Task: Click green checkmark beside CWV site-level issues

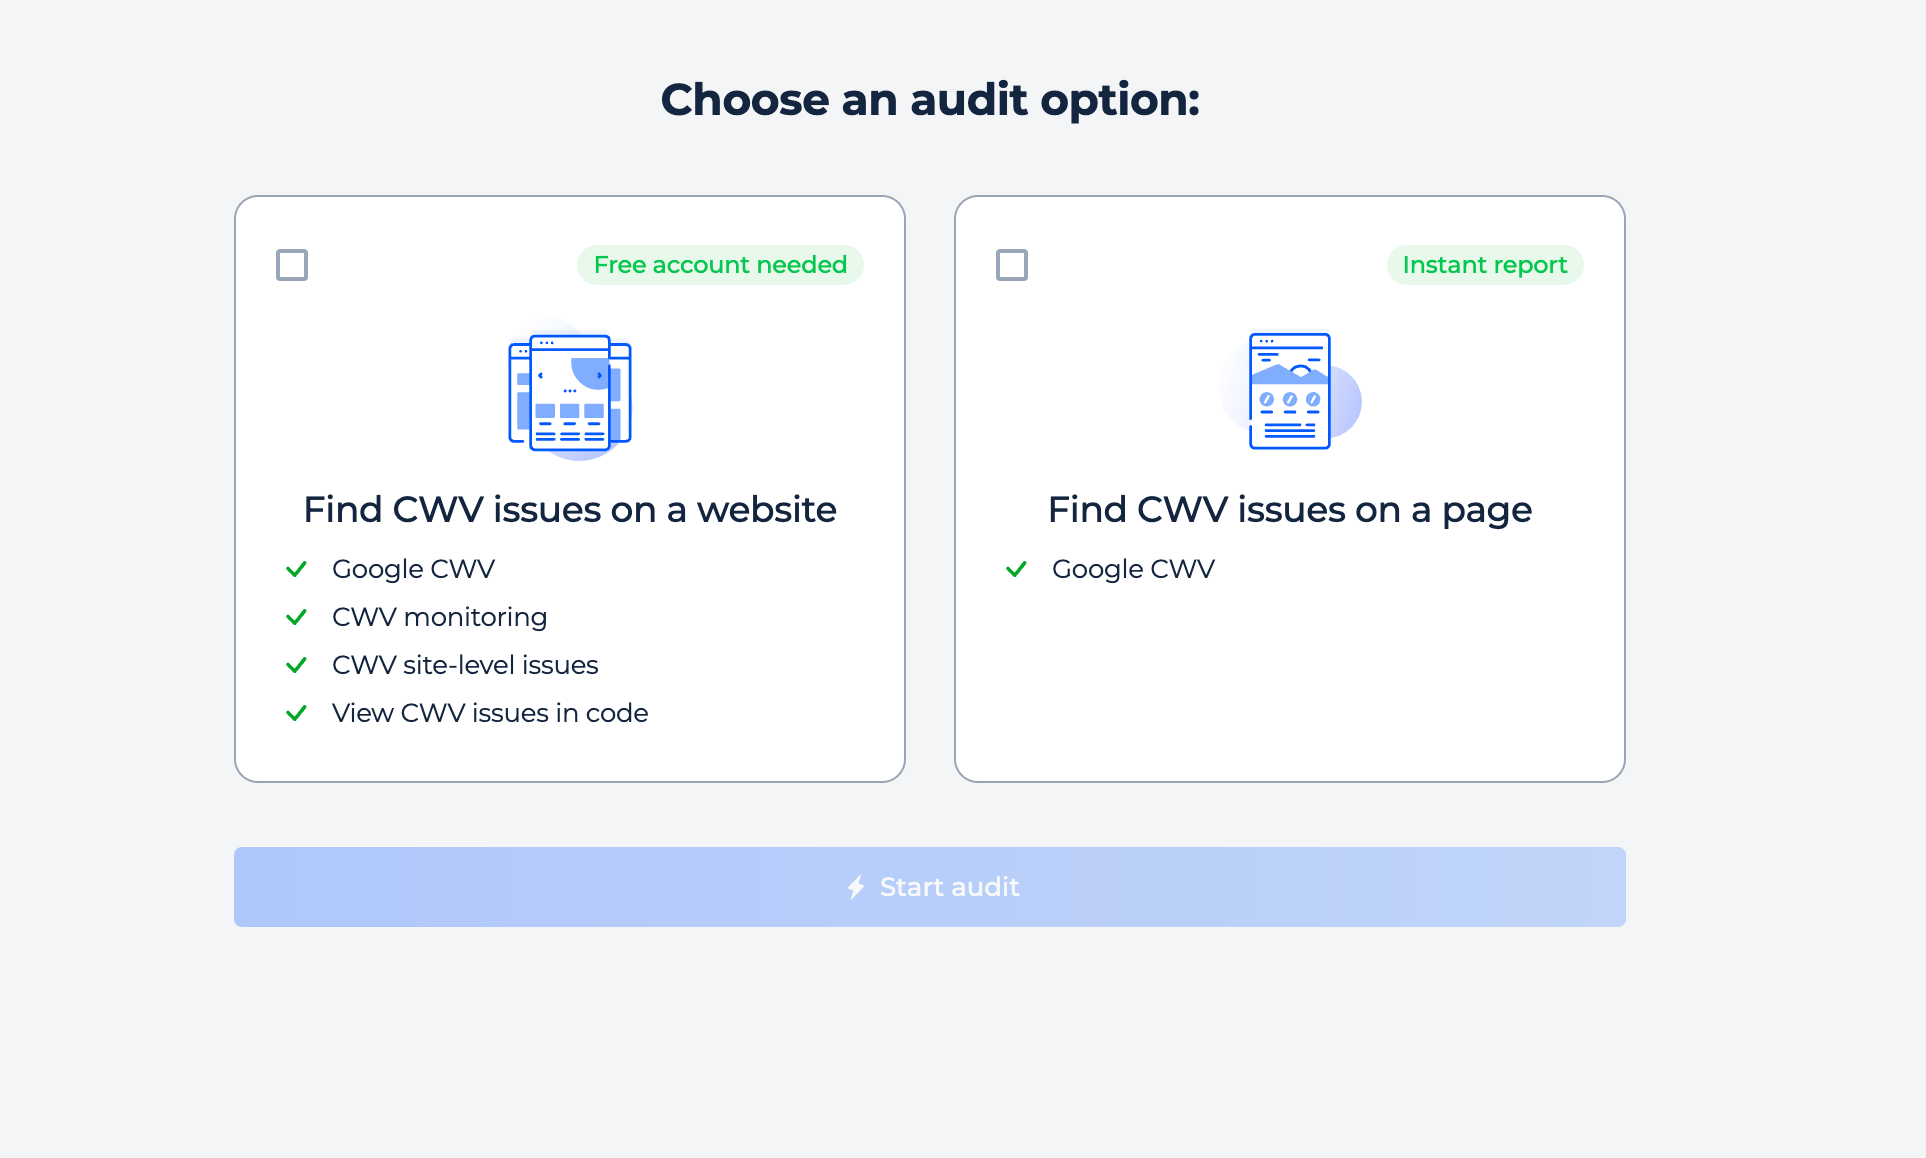Action: click(x=296, y=665)
